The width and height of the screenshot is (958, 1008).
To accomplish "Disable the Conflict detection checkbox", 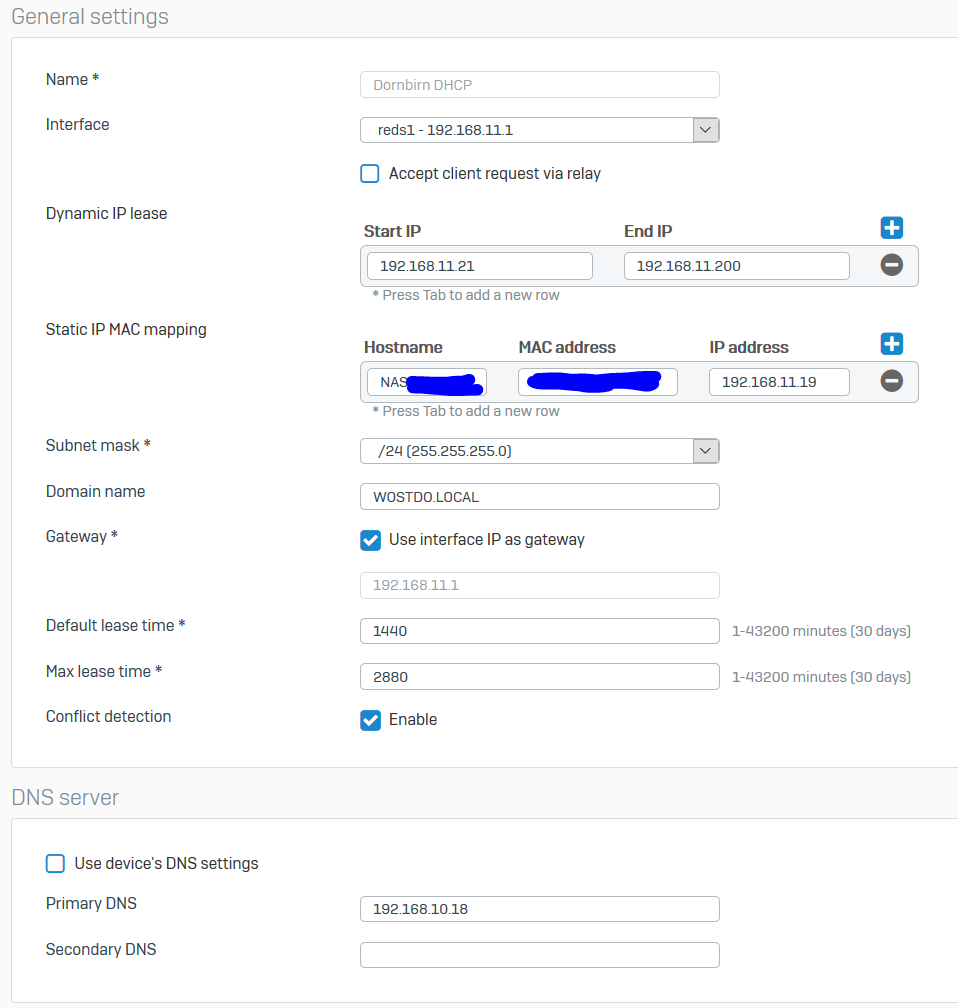I will 370,720.
